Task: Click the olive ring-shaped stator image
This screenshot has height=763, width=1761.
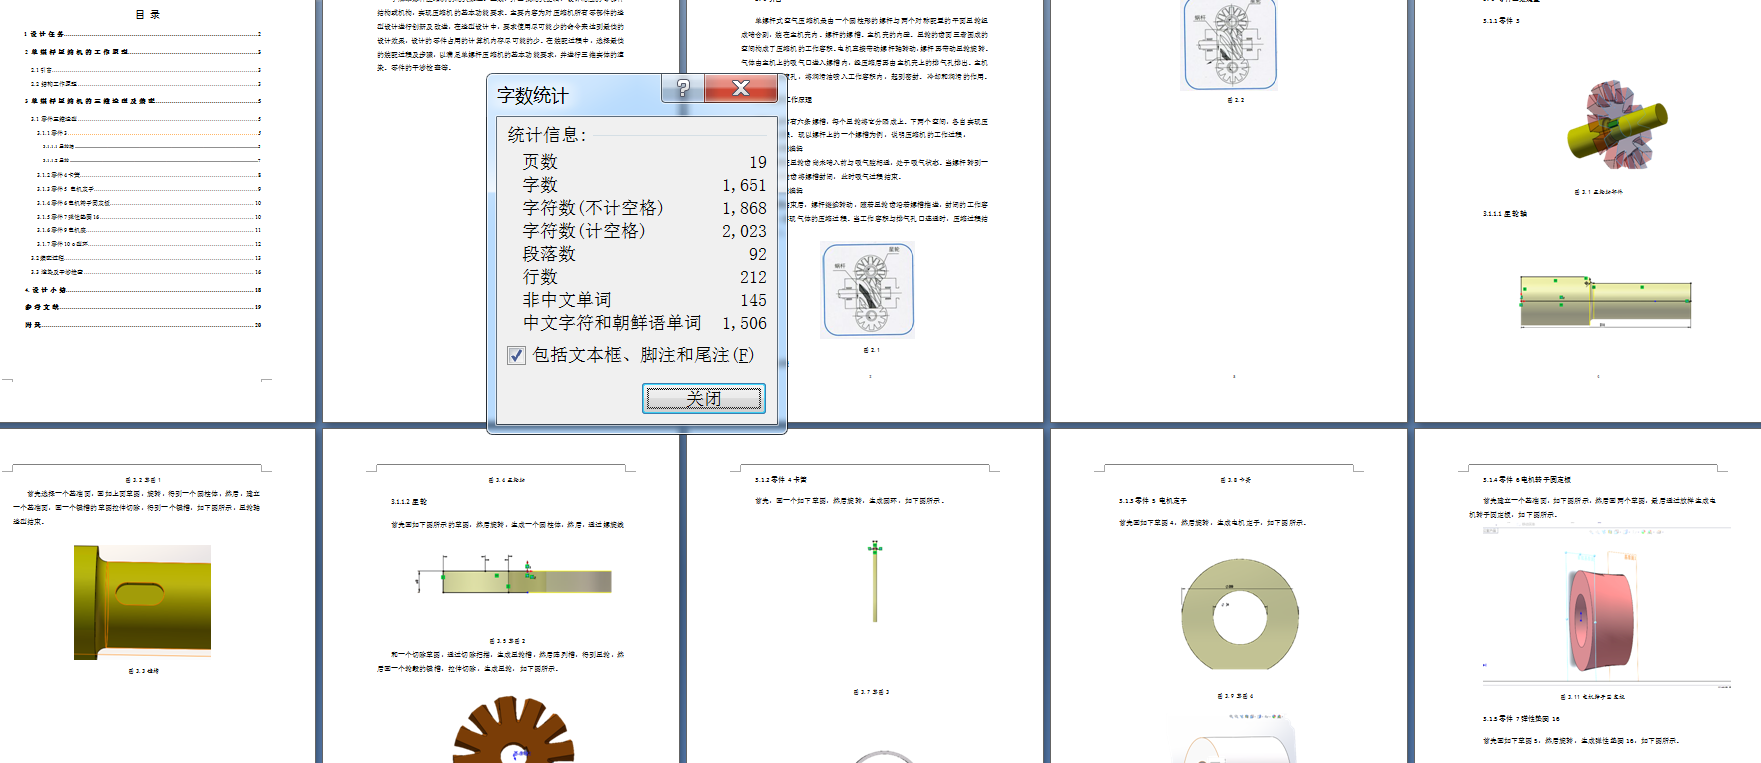Action: (x=1240, y=614)
